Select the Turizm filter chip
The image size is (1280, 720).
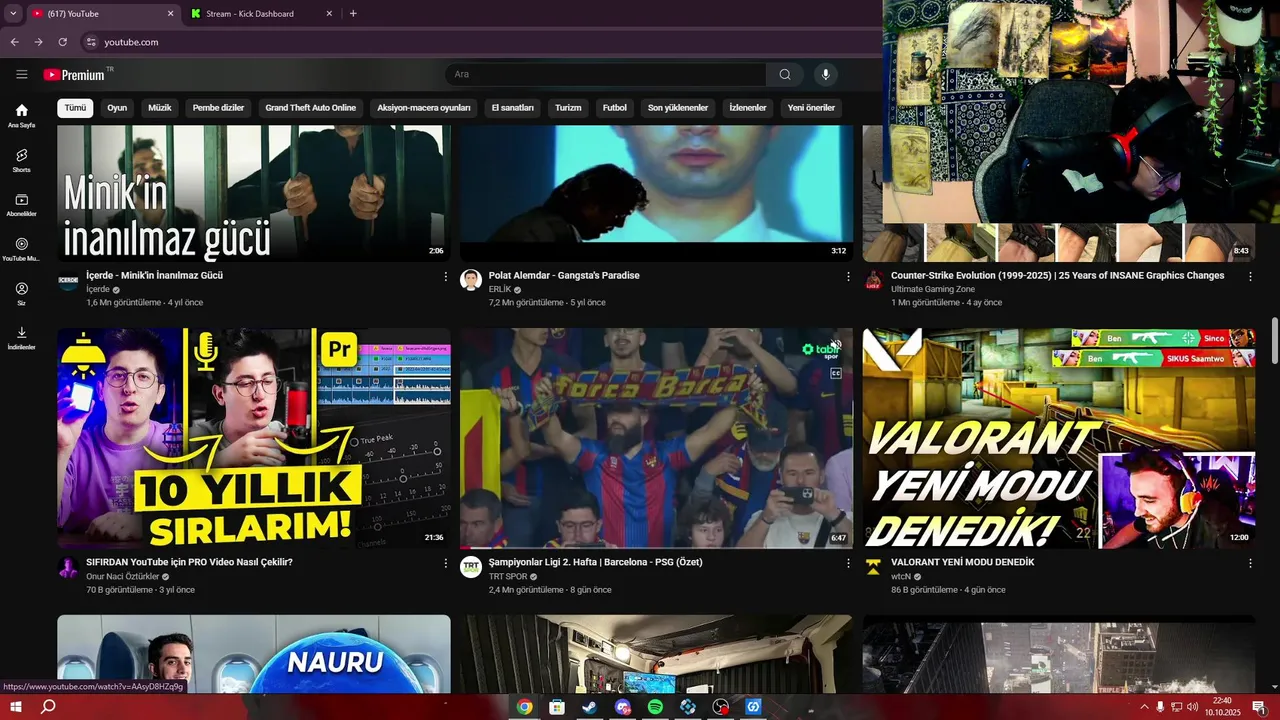(568, 108)
